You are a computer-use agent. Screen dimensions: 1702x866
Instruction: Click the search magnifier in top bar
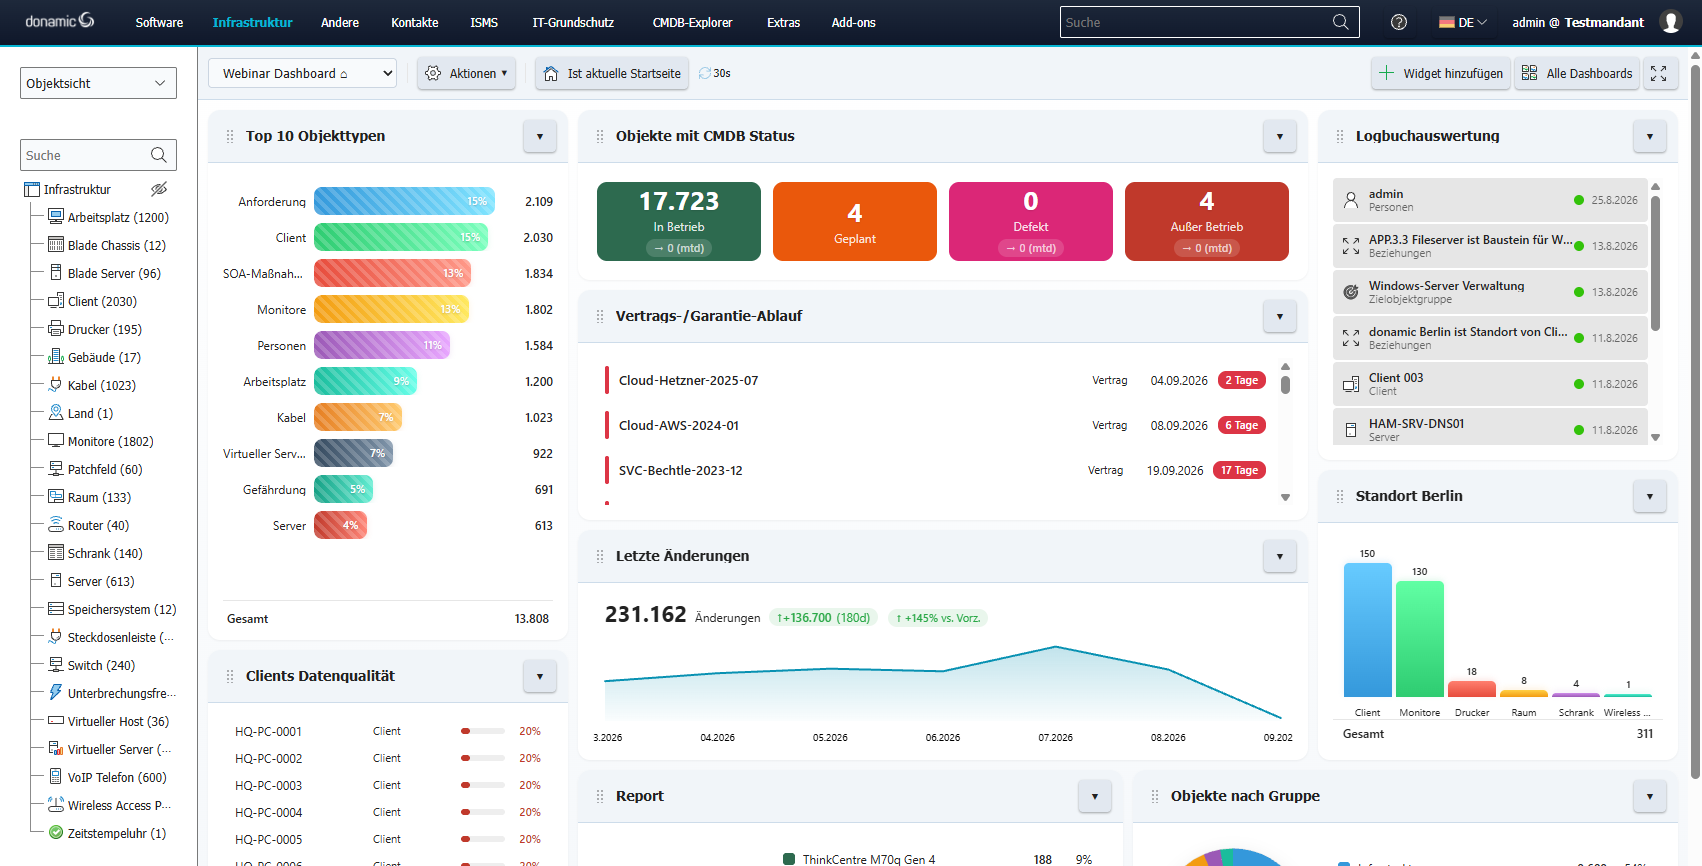1341,22
